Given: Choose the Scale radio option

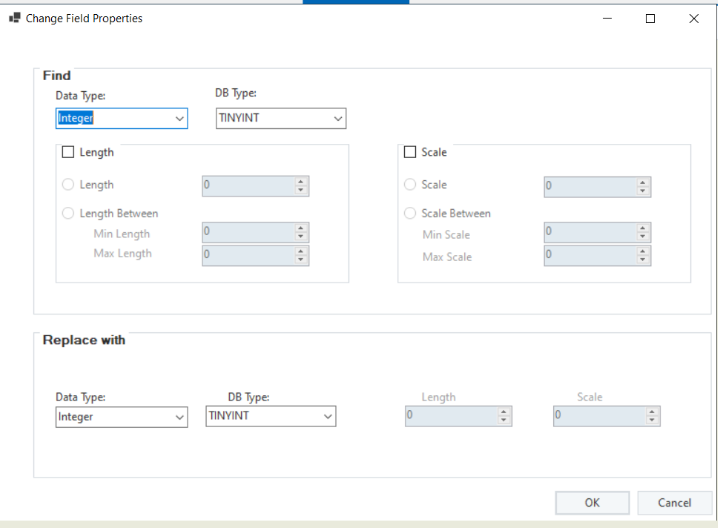Looking at the screenshot, I should click(410, 185).
